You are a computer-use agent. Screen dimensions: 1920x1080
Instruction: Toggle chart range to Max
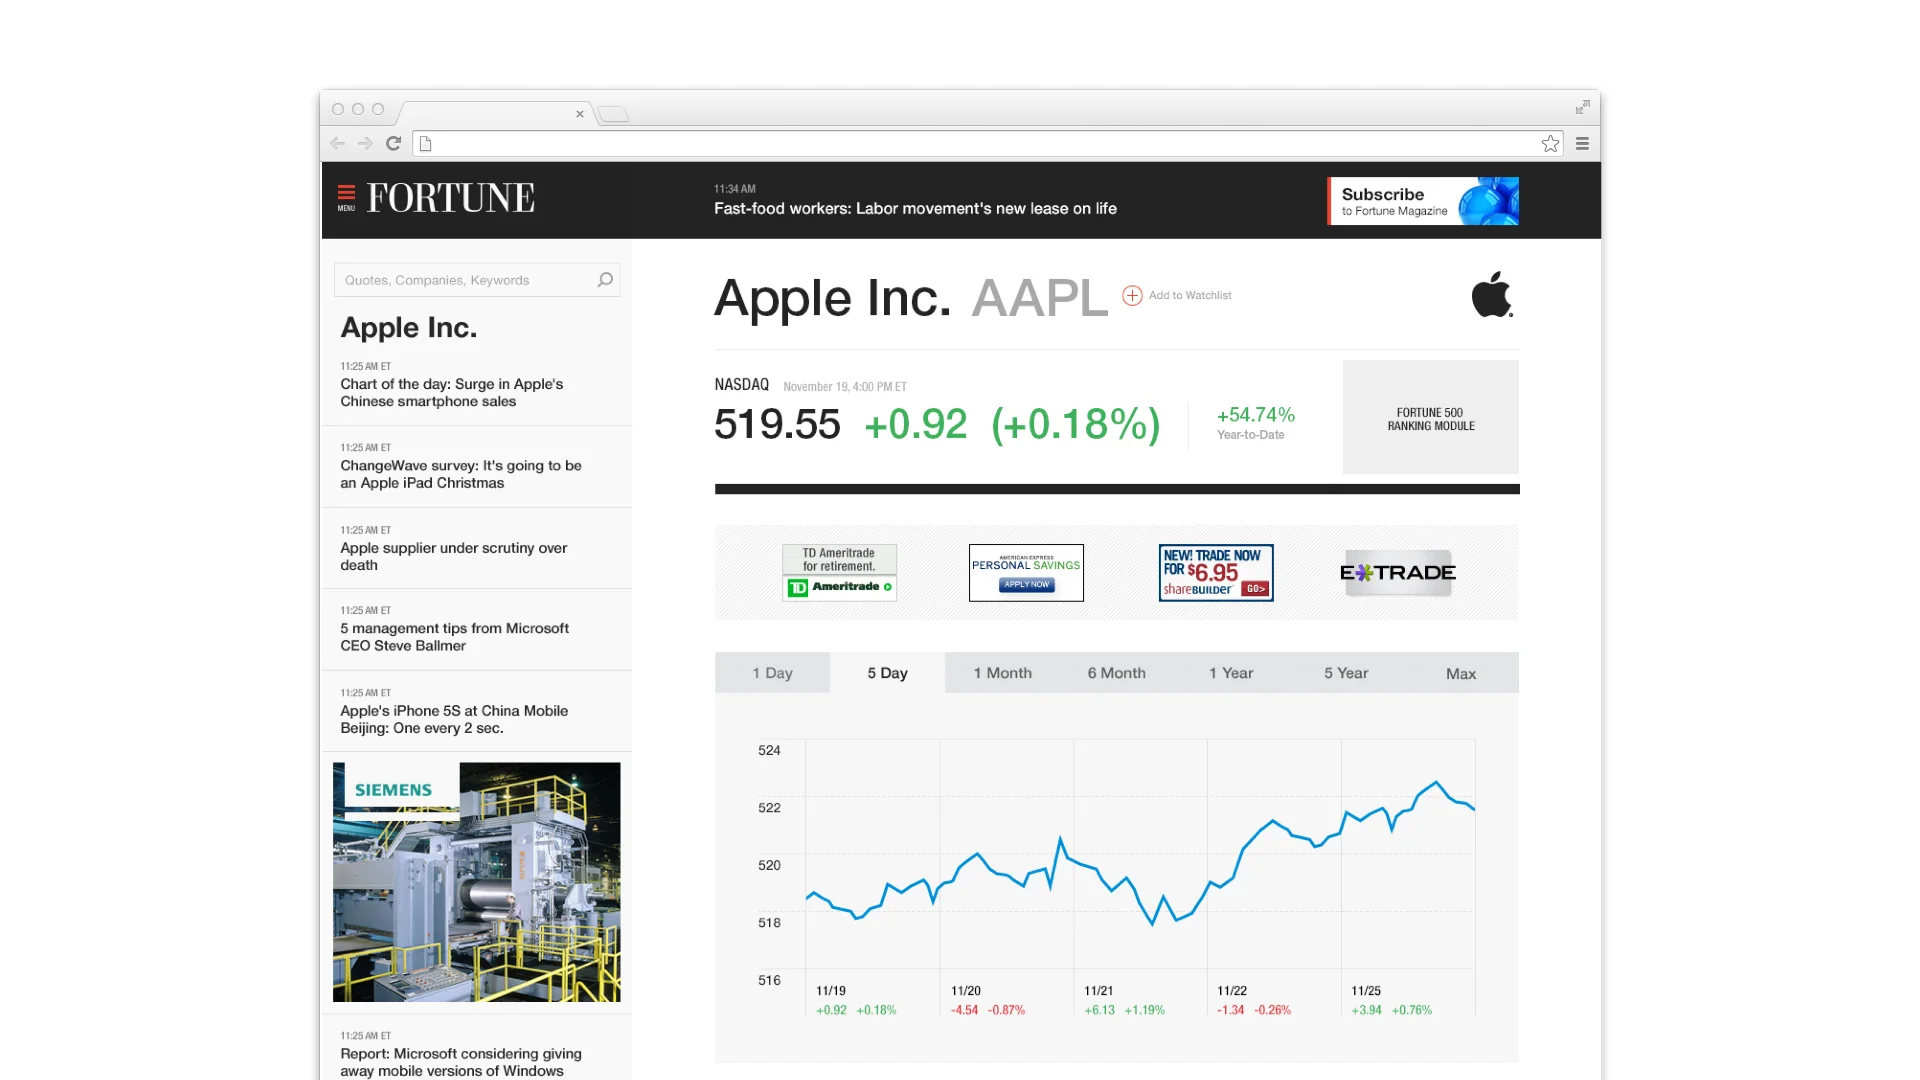(x=1460, y=673)
